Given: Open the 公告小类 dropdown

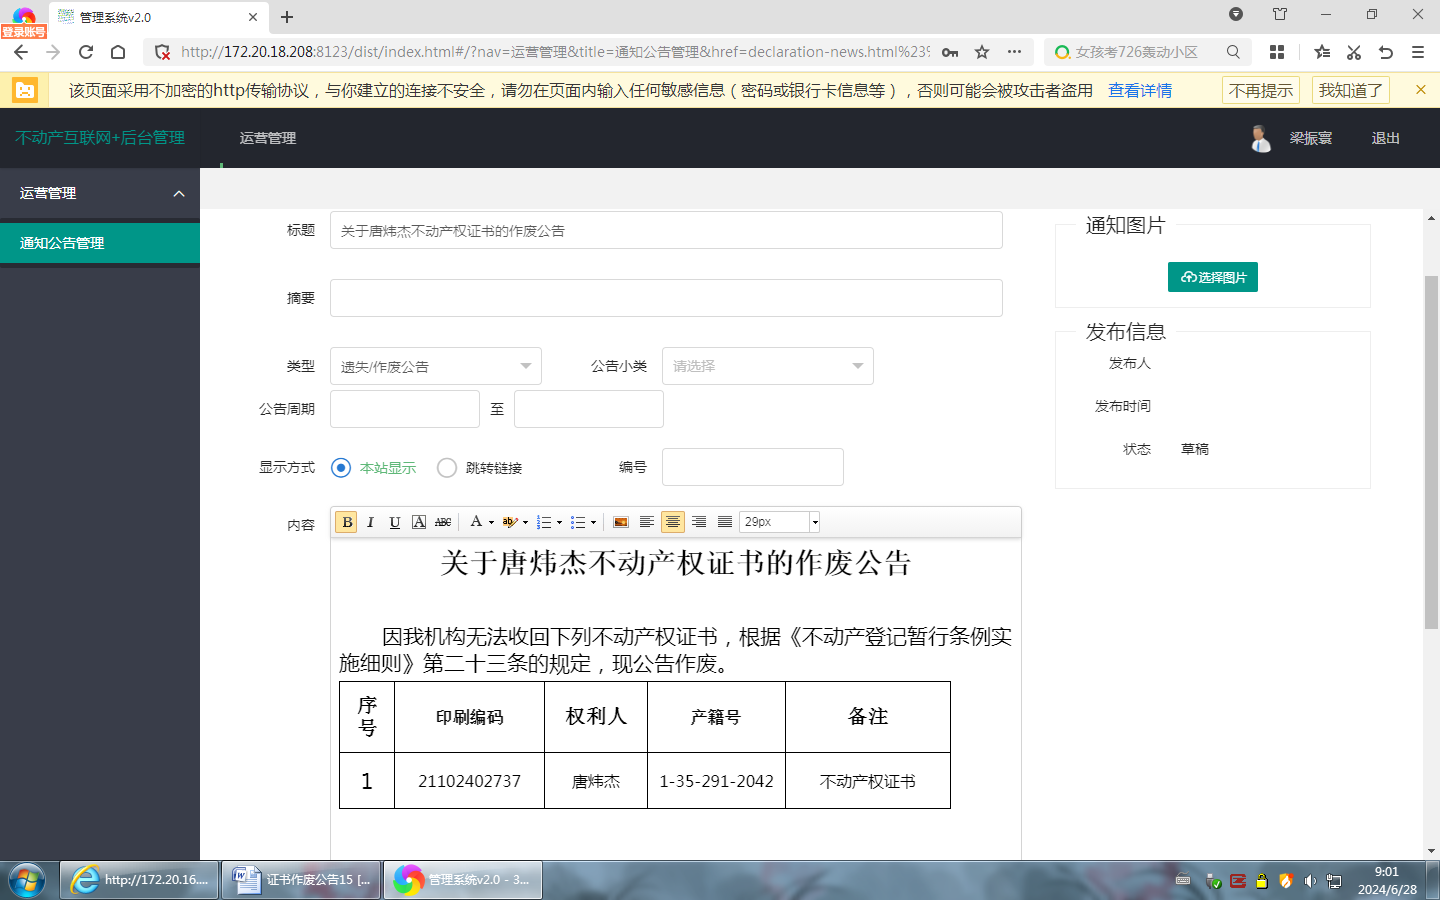Looking at the screenshot, I should [768, 366].
